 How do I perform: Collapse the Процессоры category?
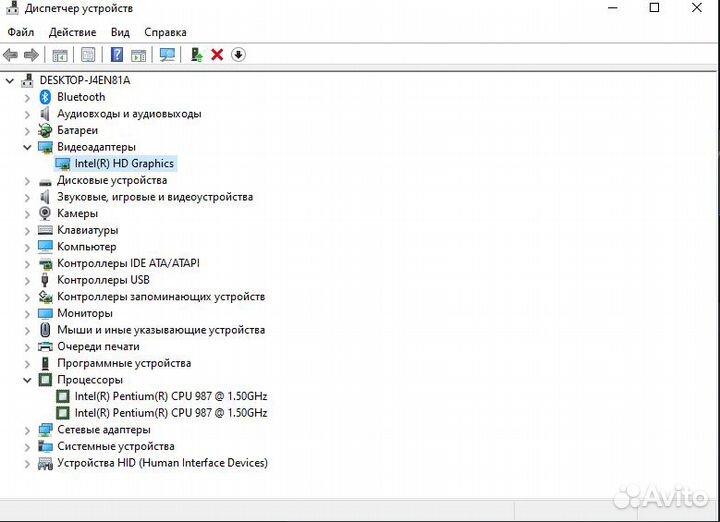pos(27,380)
